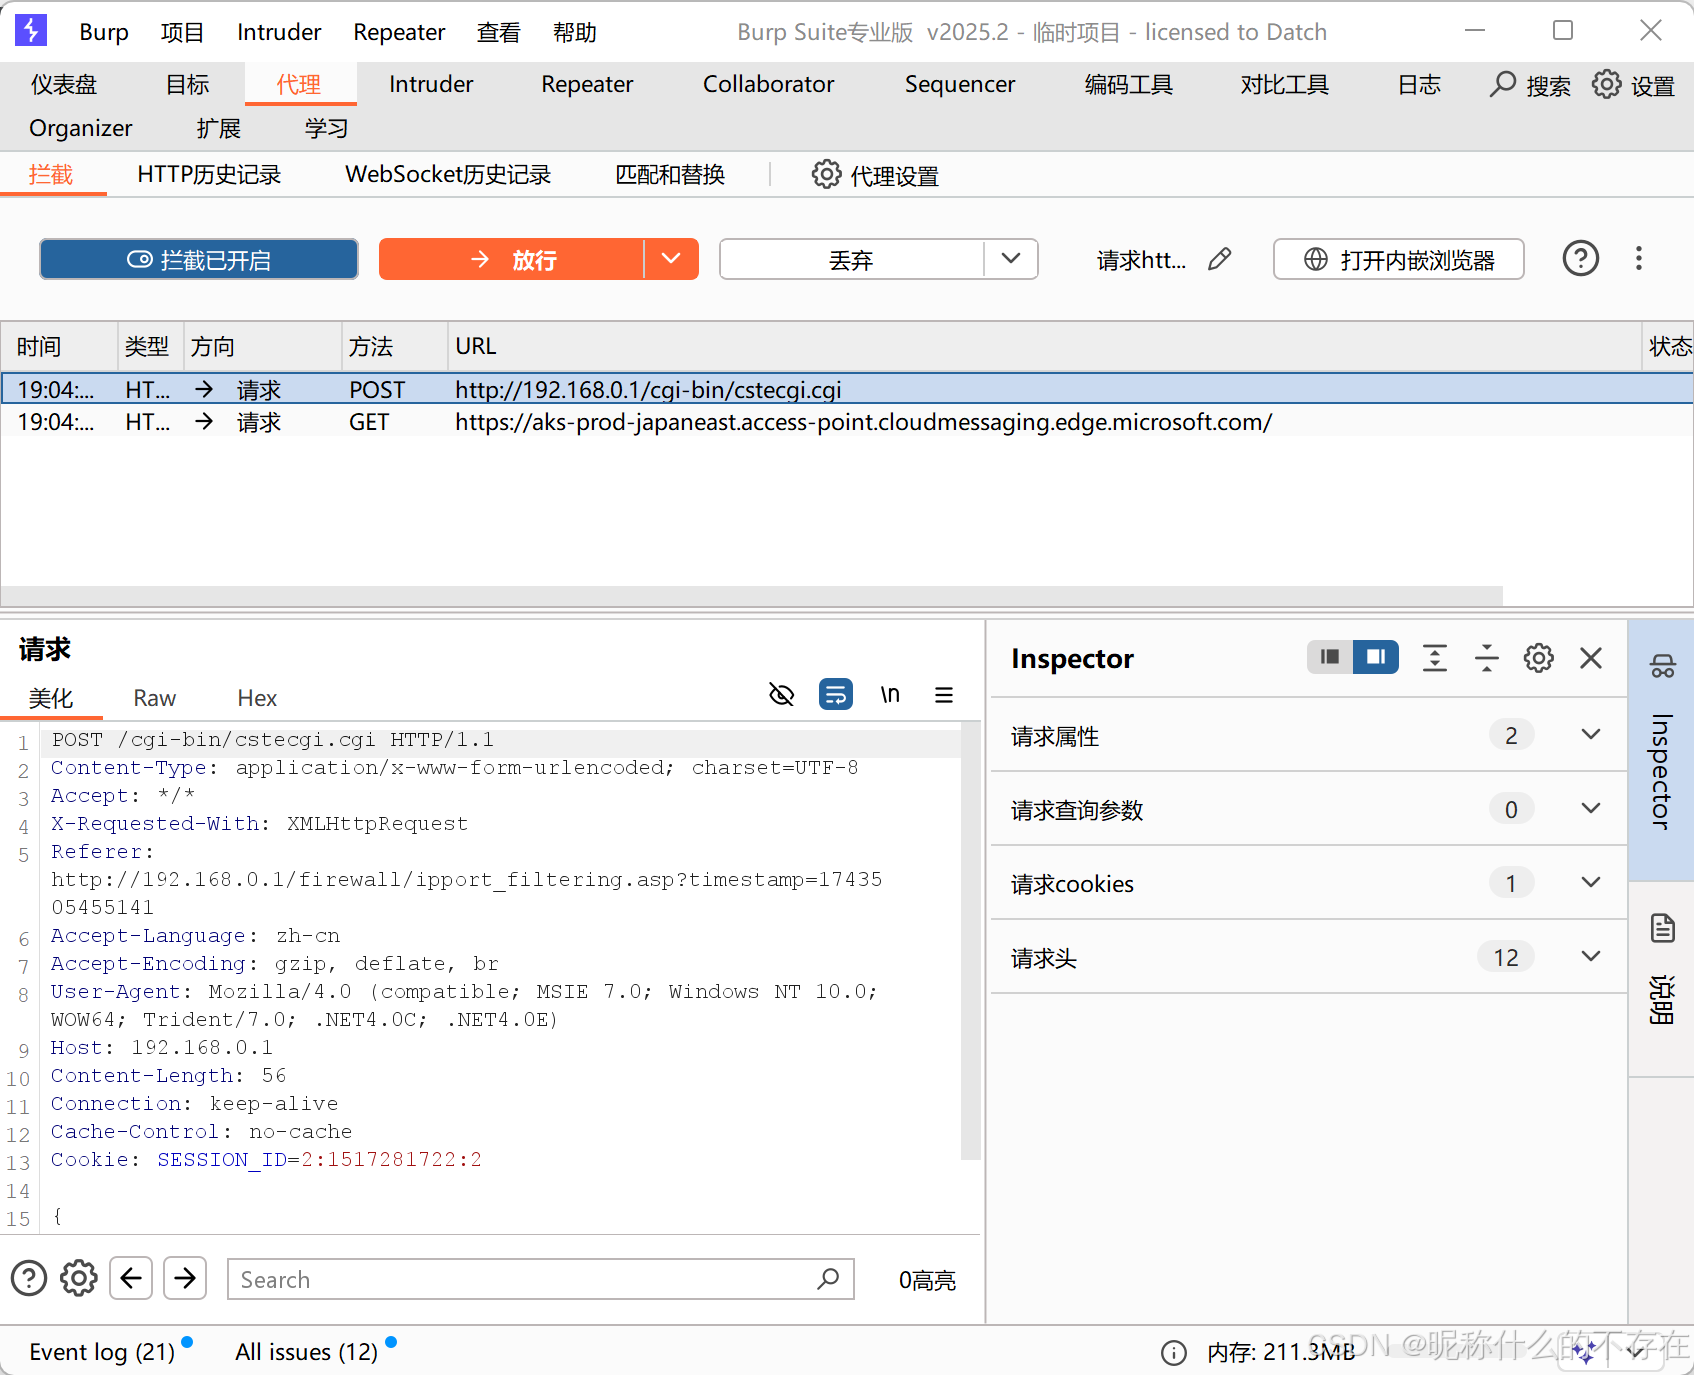Viewport: 1694px width, 1375px height.
Task: Open settings gear in top bar
Action: (x=1606, y=85)
